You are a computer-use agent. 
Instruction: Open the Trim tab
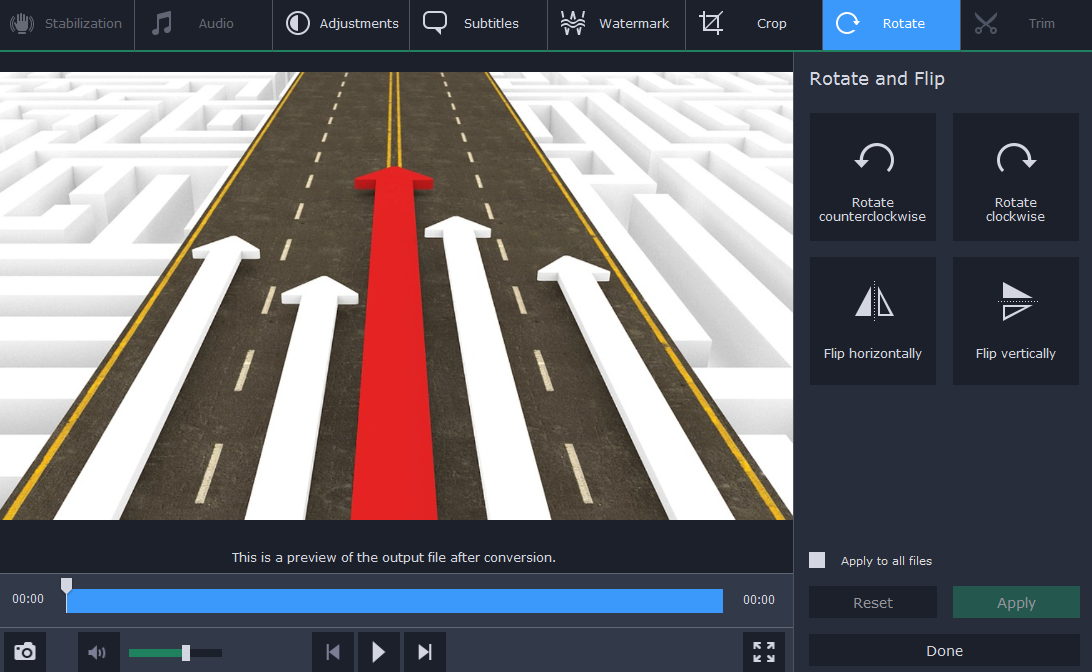1027,24
